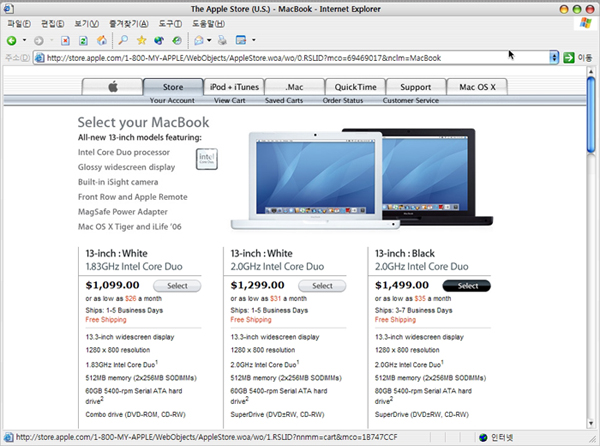Click the green Back arrow button
The width and height of the screenshot is (600, 446).
click(x=11, y=40)
